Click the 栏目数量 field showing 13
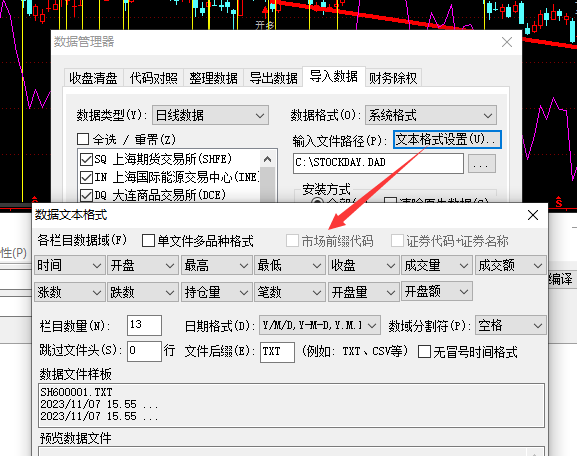 click(144, 325)
